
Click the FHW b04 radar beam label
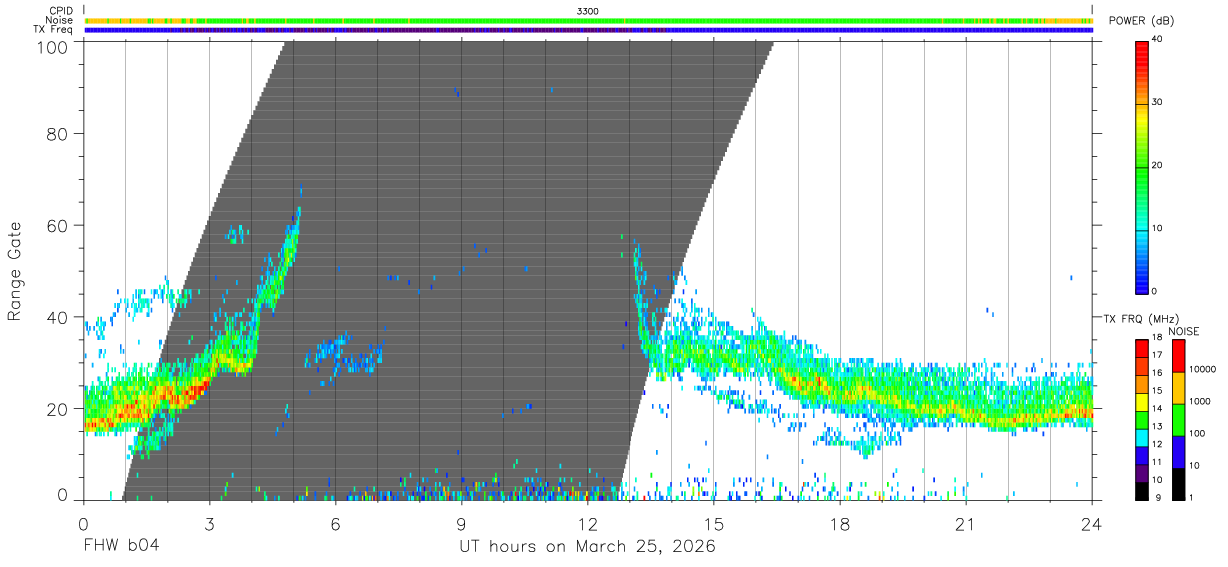point(120,546)
